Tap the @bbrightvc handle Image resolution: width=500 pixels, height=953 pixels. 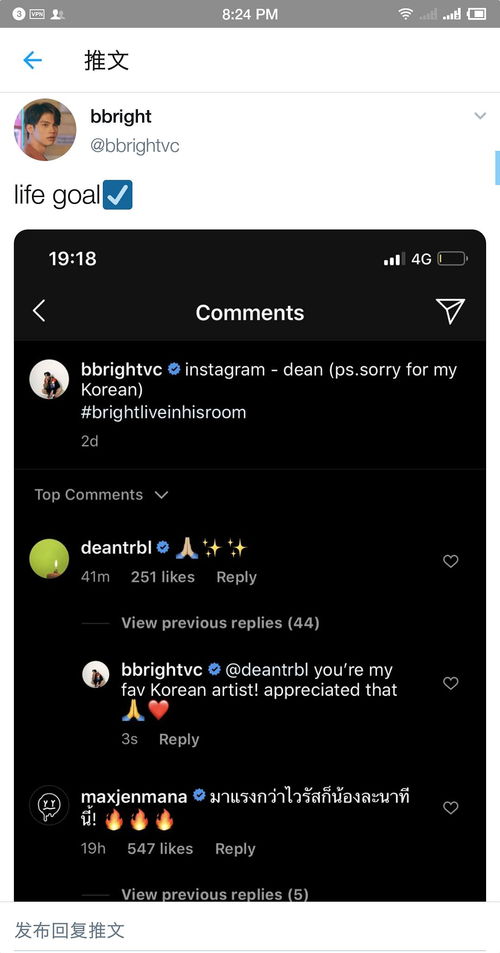point(134,146)
